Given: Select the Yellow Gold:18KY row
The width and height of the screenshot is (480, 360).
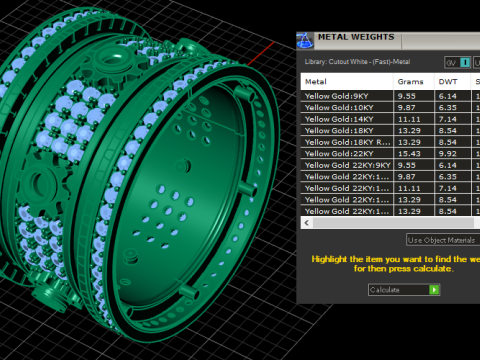Looking at the screenshot, I should tap(390, 131).
